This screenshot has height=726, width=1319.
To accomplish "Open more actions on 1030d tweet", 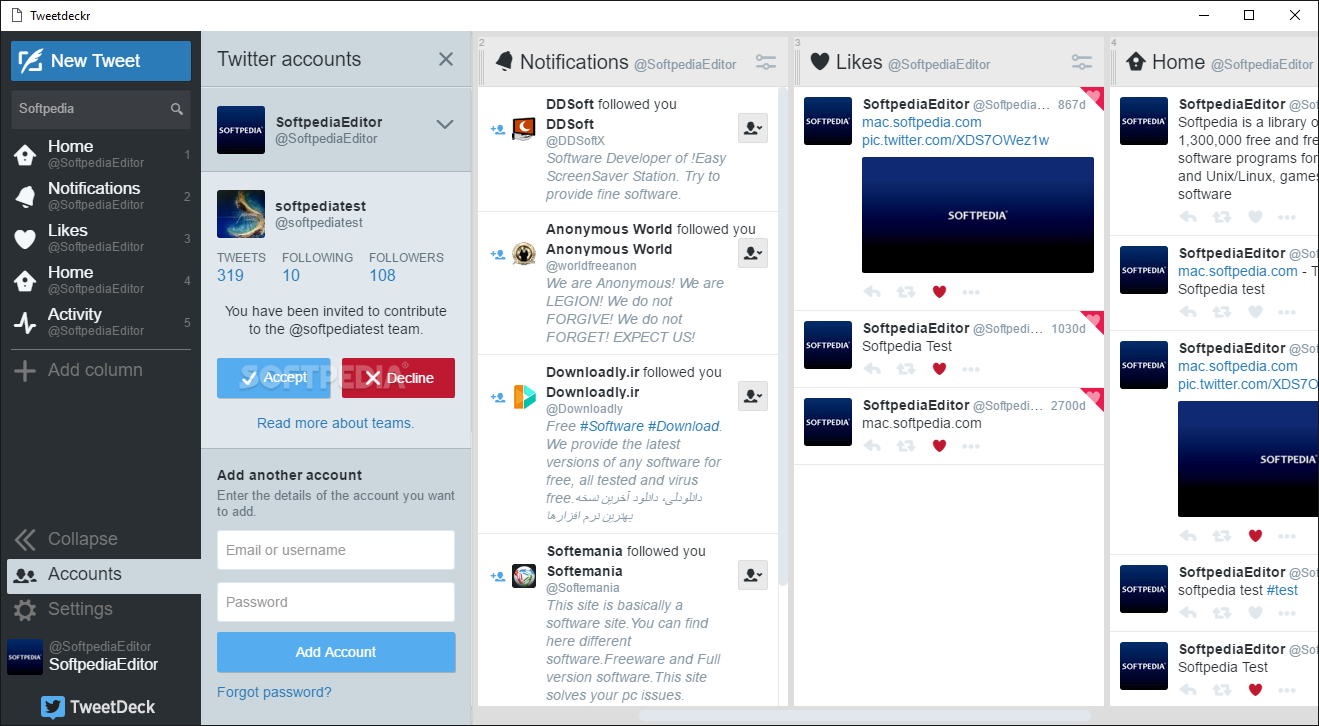I will pyautogui.click(x=971, y=369).
